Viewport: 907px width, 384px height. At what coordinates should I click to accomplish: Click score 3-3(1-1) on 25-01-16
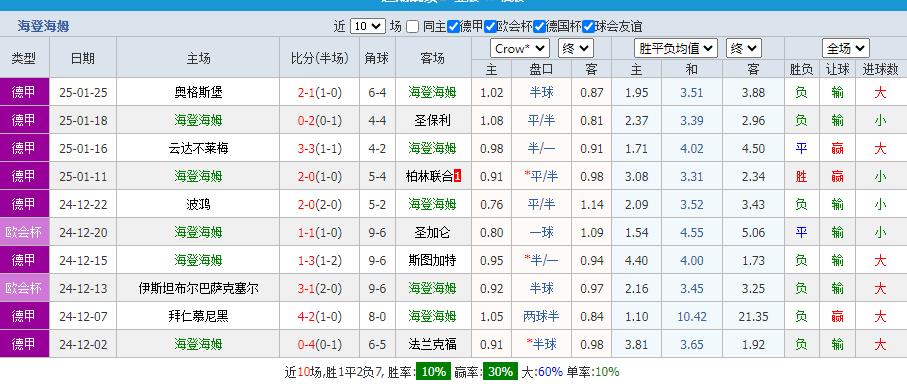coord(320,149)
